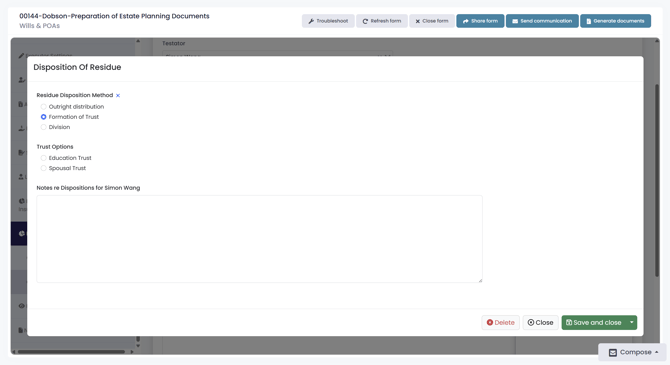Viewport: 670px width, 365px height.
Task: Click the refresh arrow icon
Action: pos(365,21)
